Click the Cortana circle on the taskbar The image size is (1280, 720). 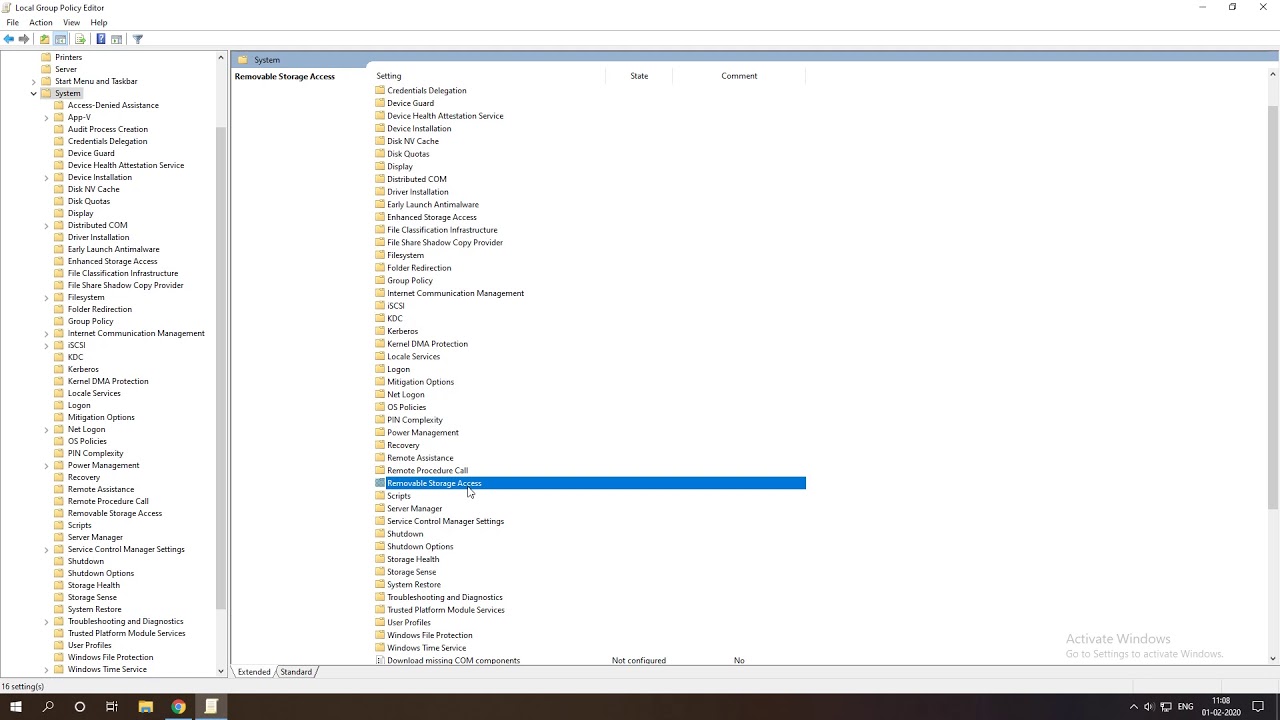pyautogui.click(x=80, y=707)
